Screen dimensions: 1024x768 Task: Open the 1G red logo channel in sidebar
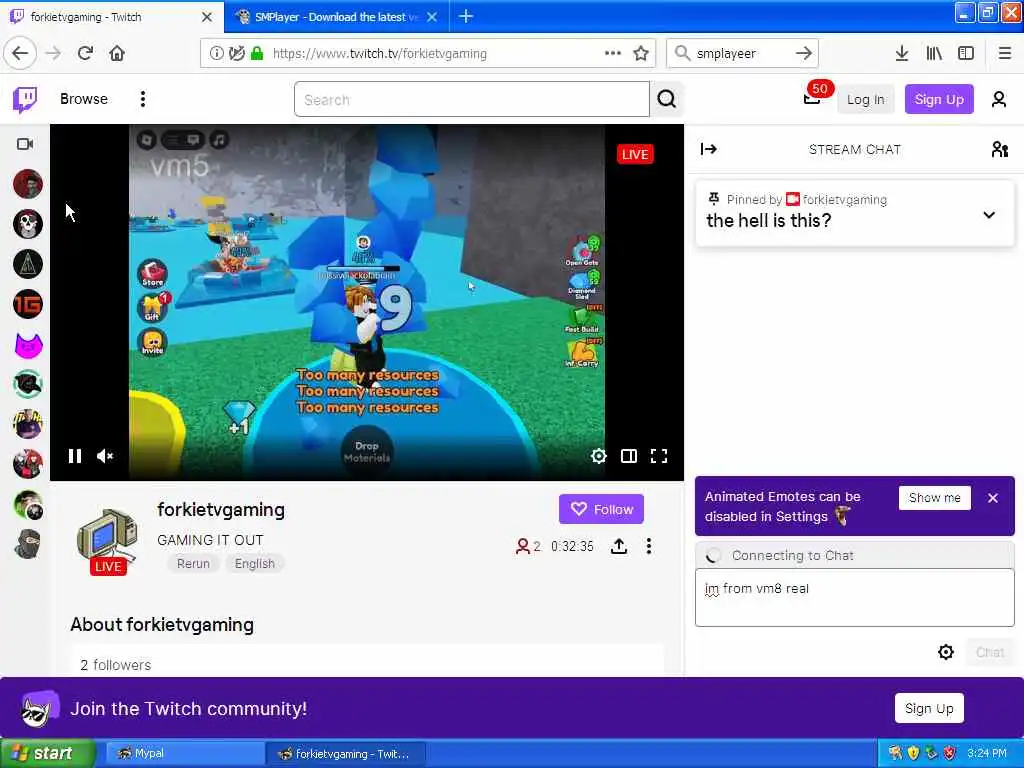point(27,304)
